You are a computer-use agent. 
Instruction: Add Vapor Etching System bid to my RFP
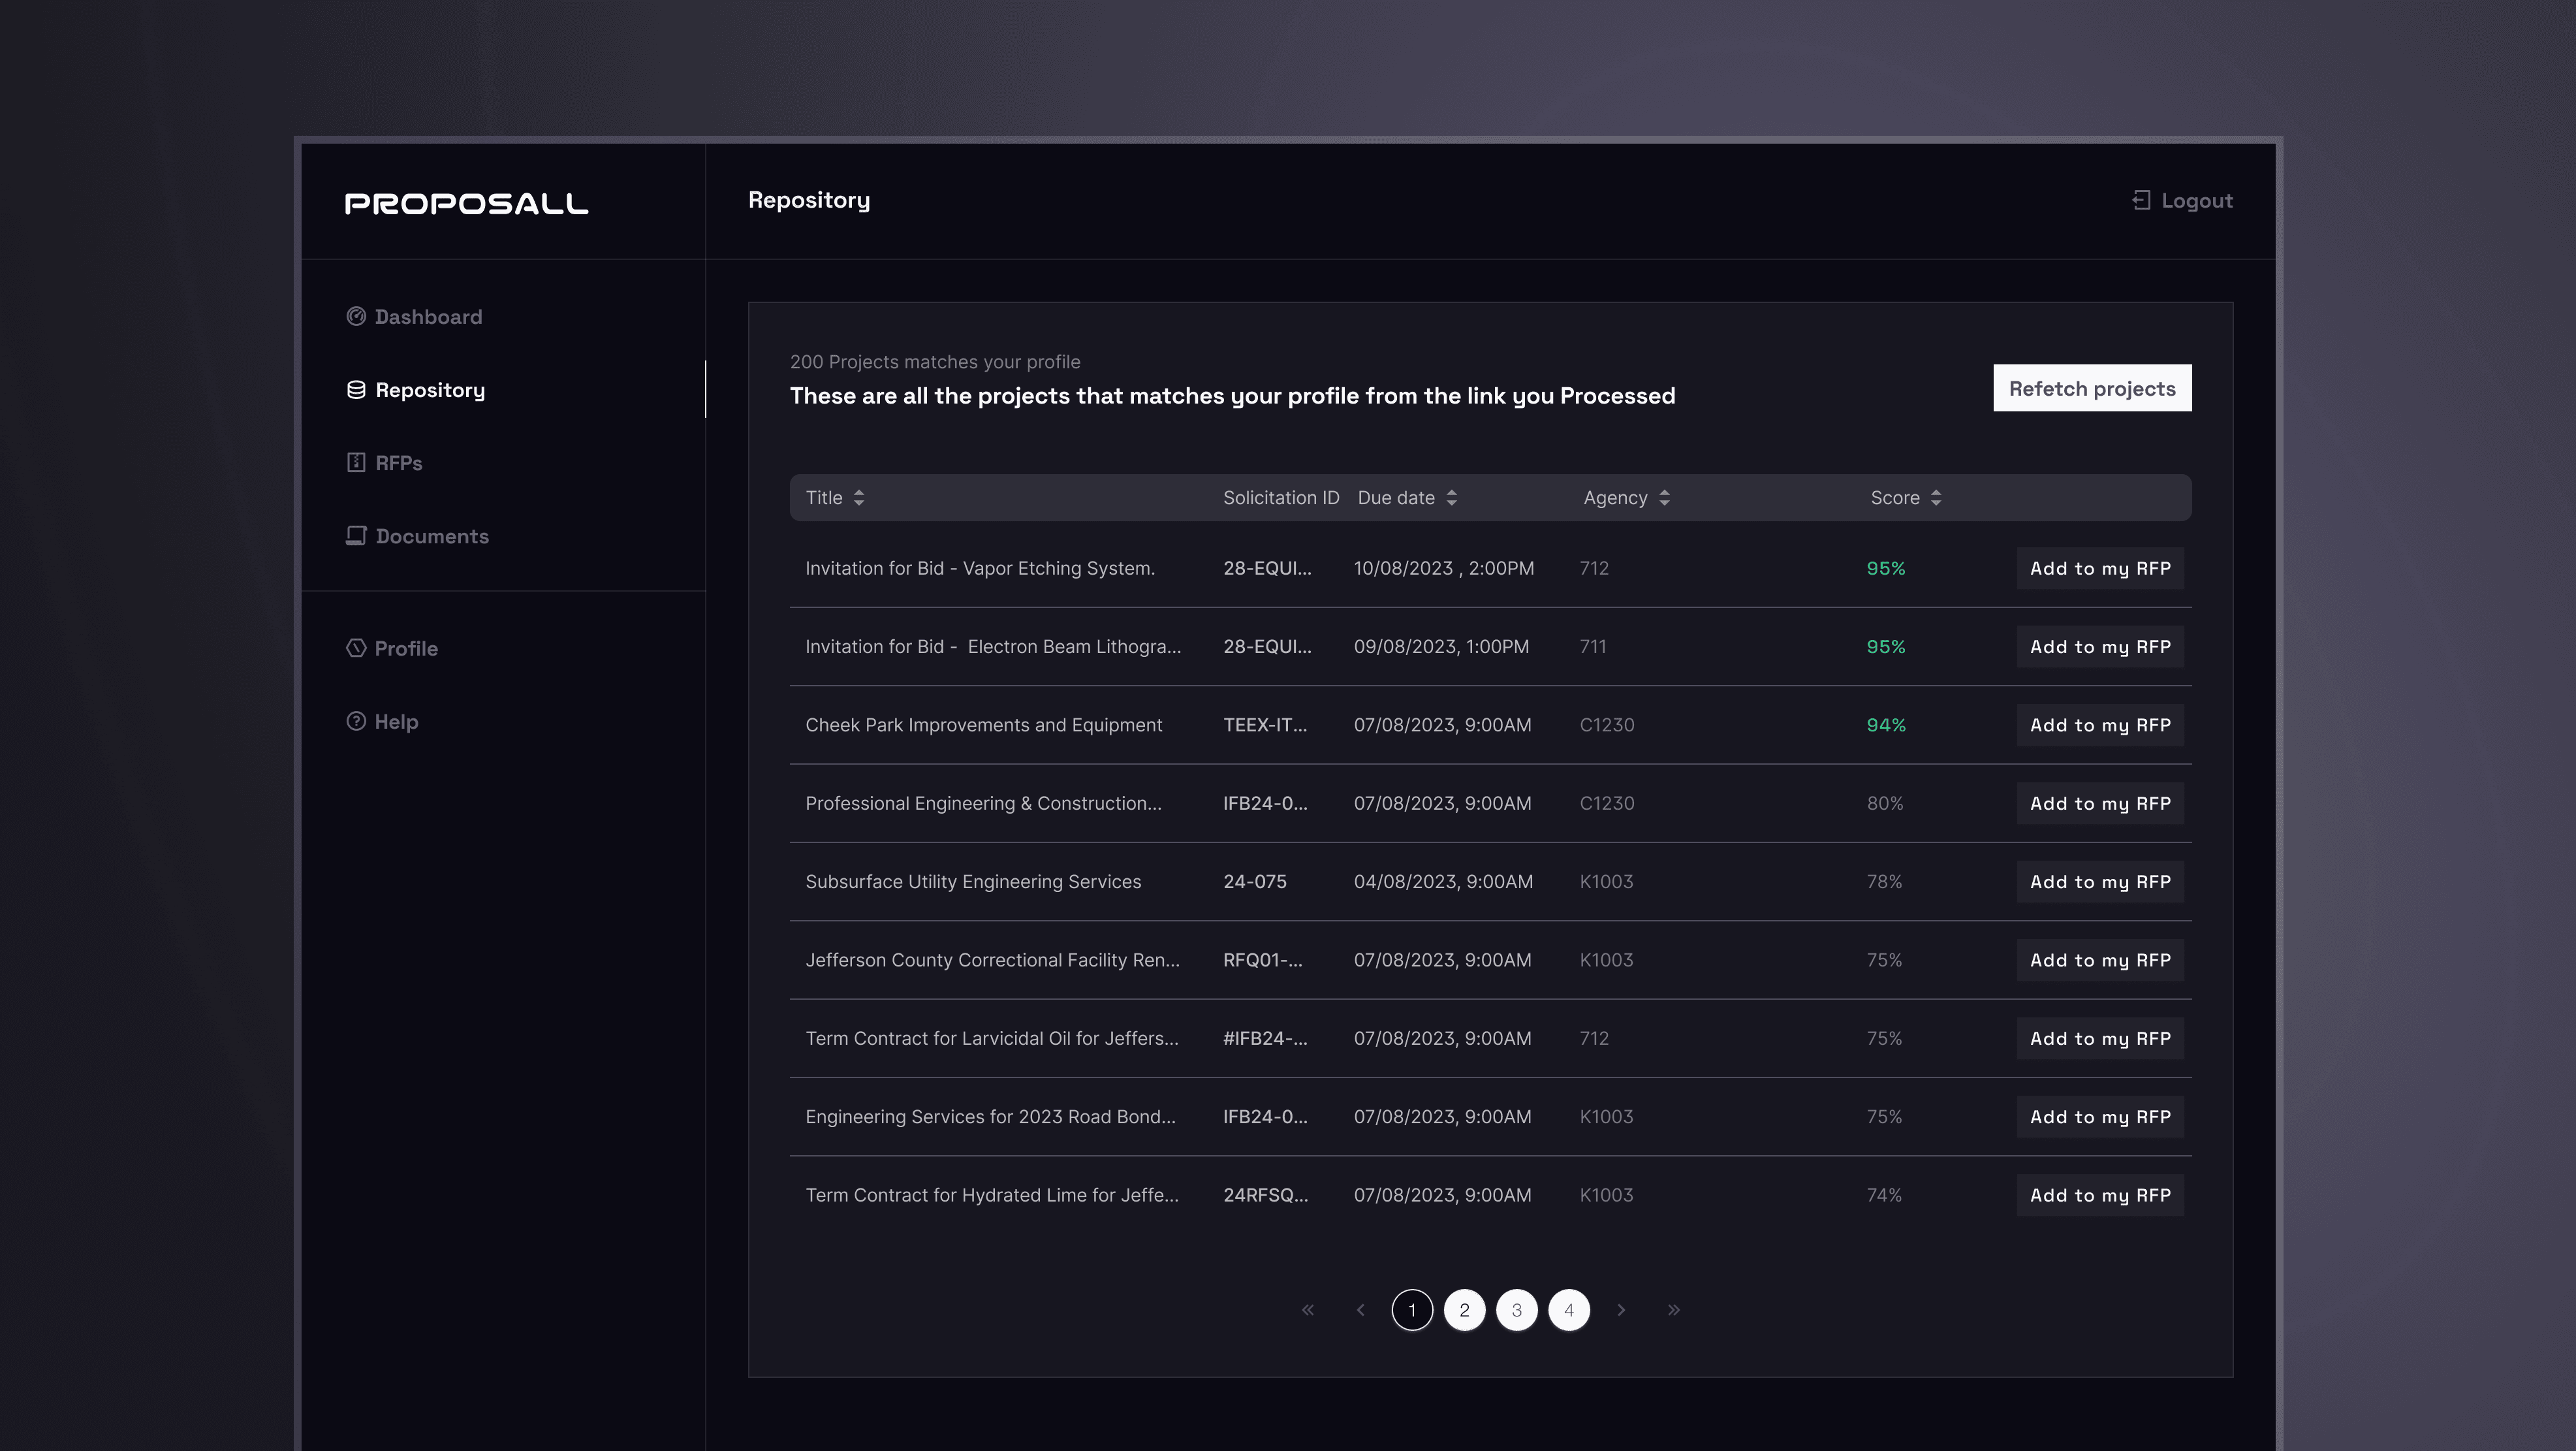[x=2099, y=568]
